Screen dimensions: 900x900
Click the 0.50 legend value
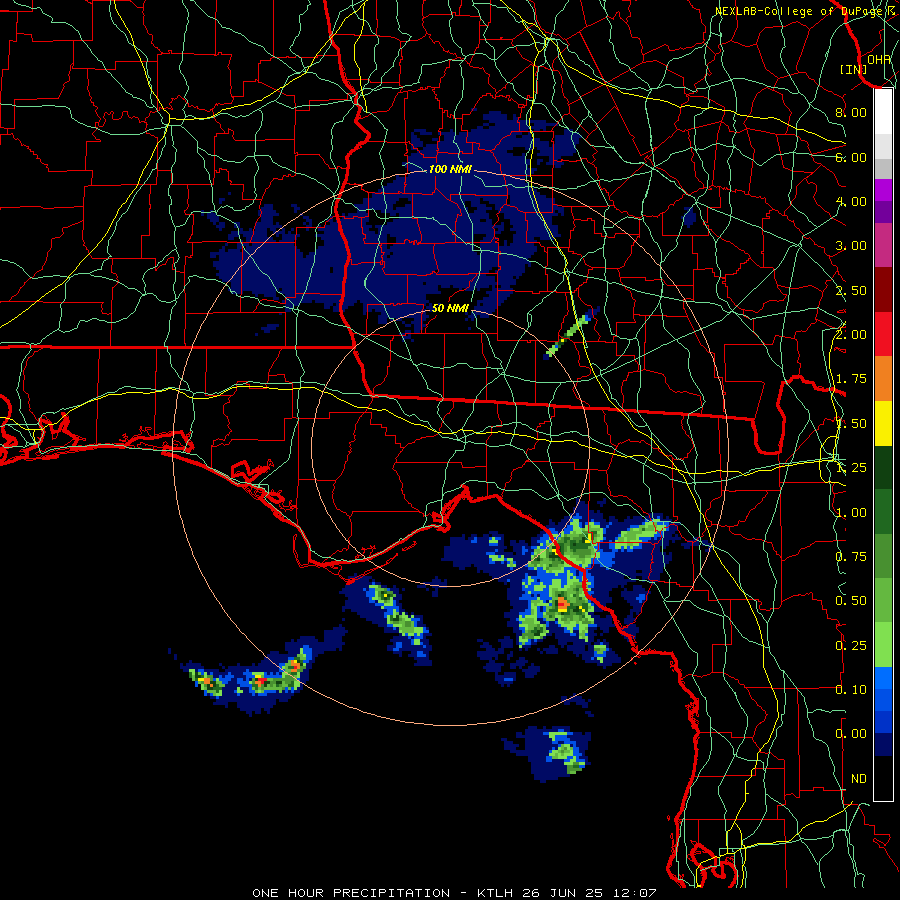(x=851, y=601)
